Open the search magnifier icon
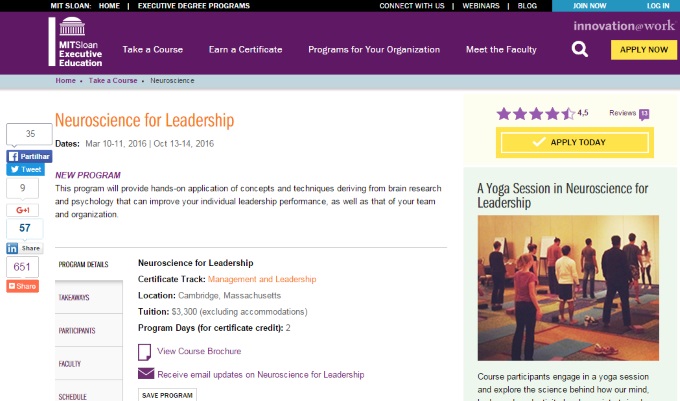Screen dimensions: 680x401 [579, 49]
